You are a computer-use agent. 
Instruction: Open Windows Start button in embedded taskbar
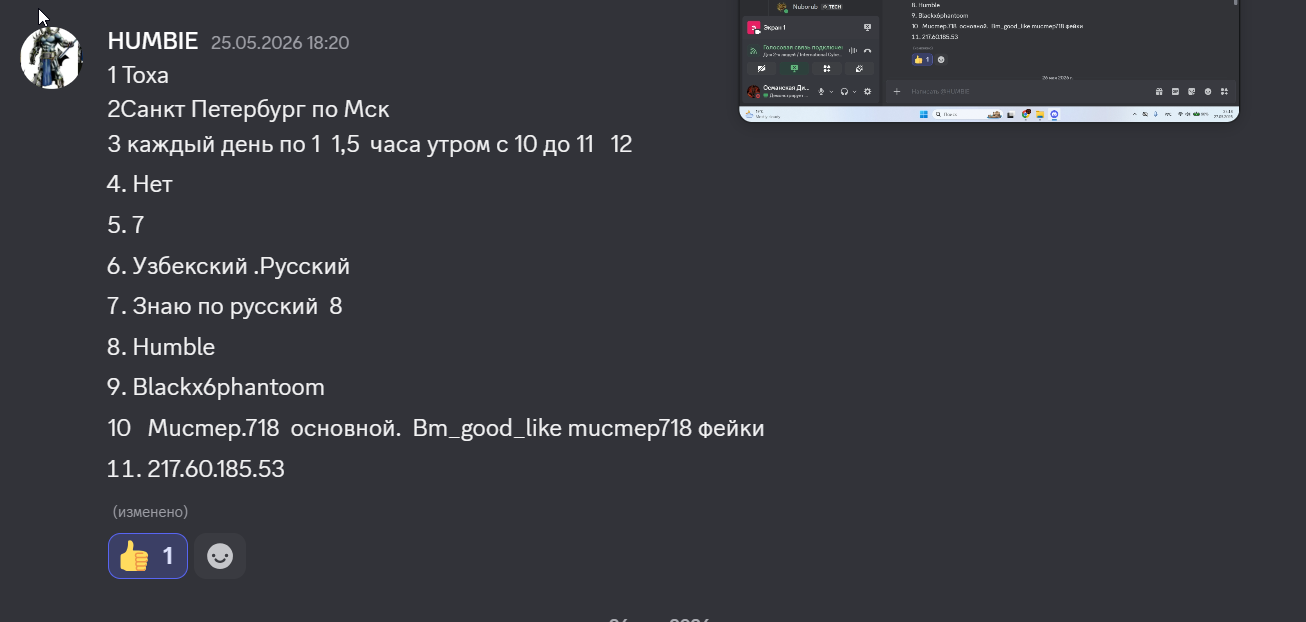pos(924,114)
